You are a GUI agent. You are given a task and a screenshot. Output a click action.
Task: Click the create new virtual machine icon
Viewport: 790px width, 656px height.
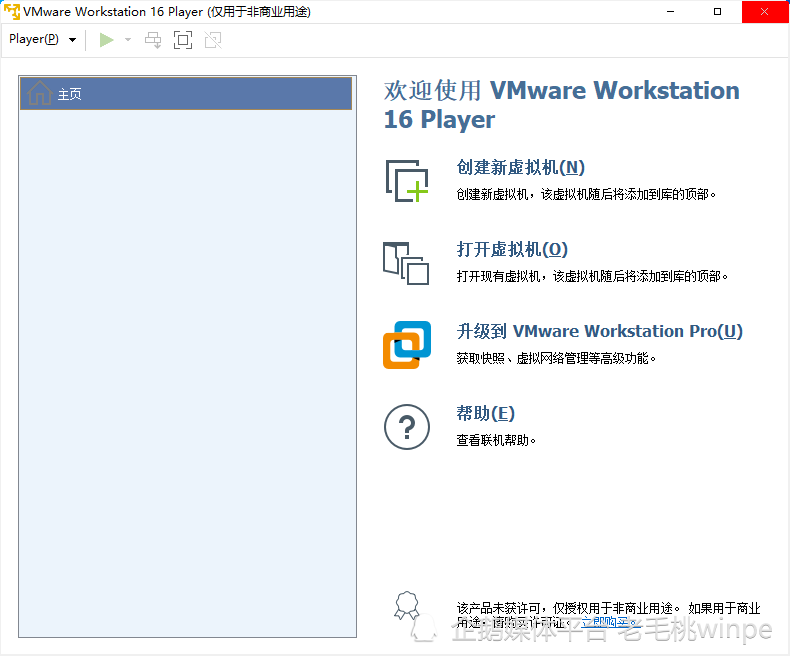(407, 181)
